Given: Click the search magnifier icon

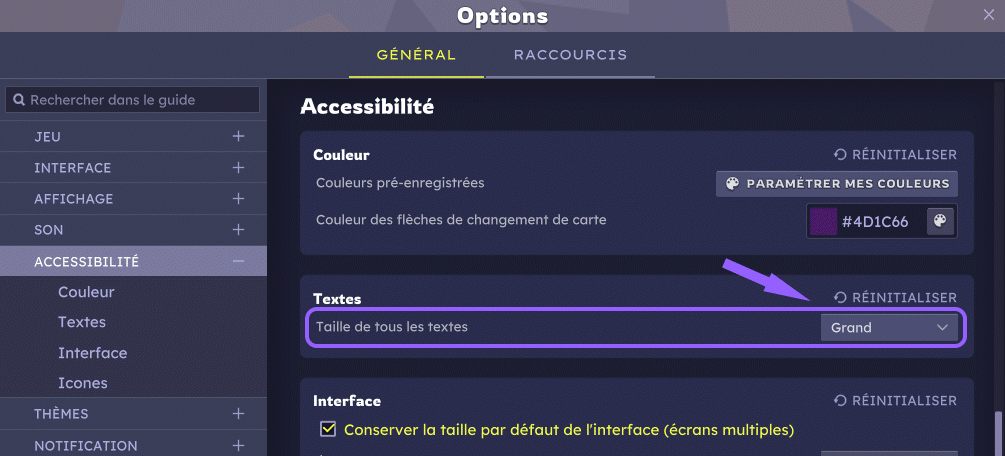Looking at the screenshot, I should (x=19, y=100).
